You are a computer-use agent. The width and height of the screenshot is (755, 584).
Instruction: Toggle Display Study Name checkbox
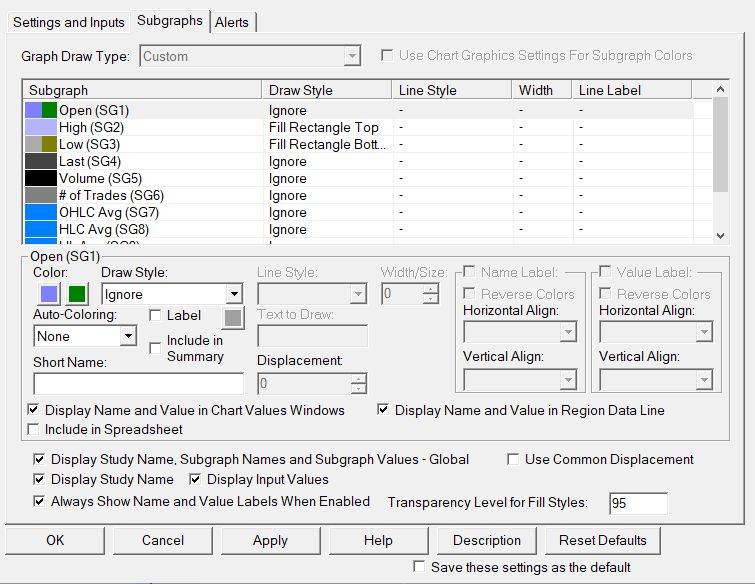point(38,480)
